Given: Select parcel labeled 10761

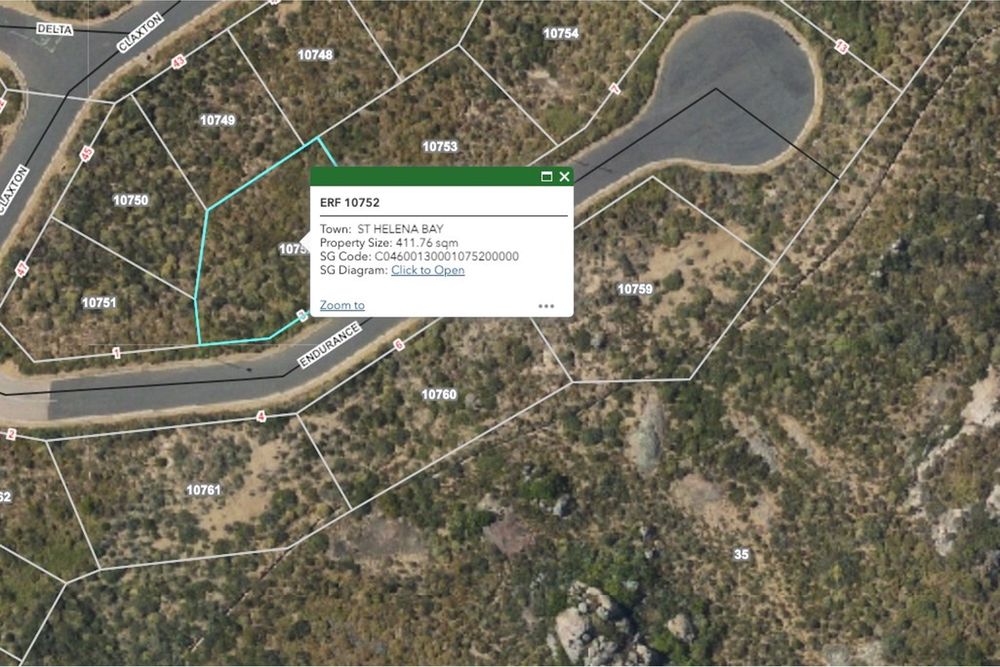Looking at the screenshot, I should [203, 490].
